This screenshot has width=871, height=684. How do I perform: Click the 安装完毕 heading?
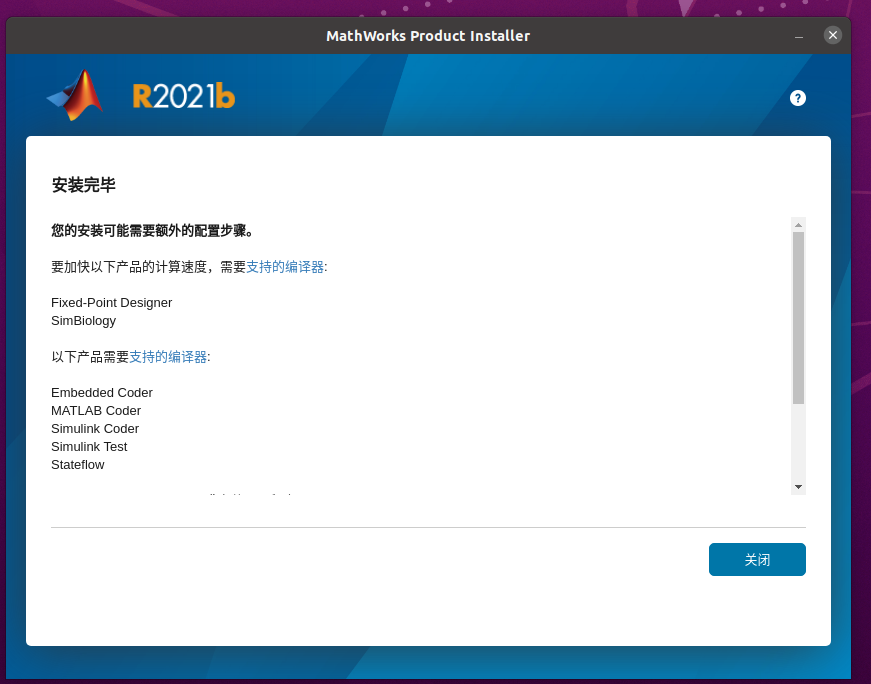(83, 185)
